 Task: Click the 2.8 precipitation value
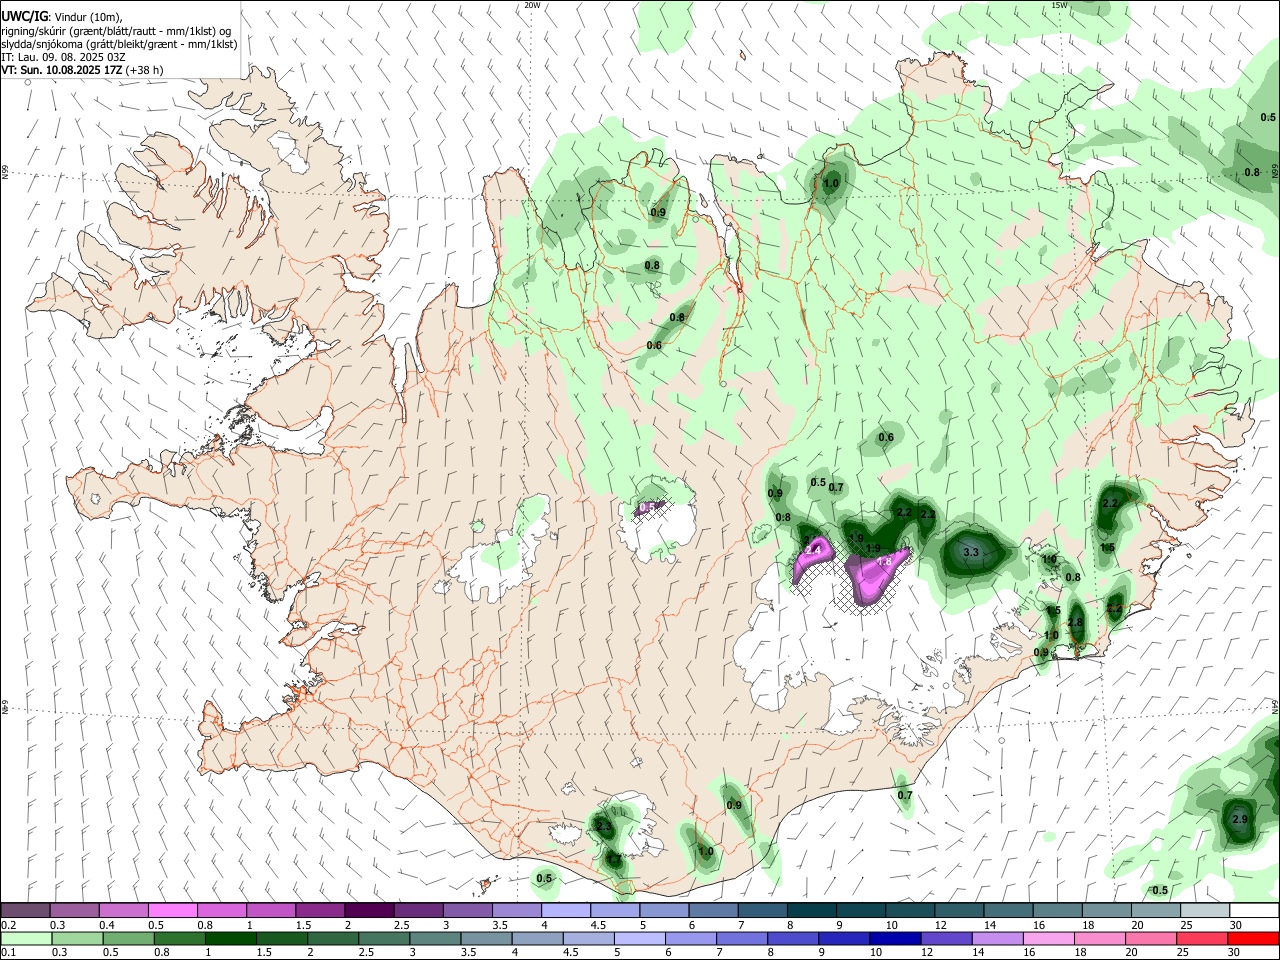[1075, 623]
